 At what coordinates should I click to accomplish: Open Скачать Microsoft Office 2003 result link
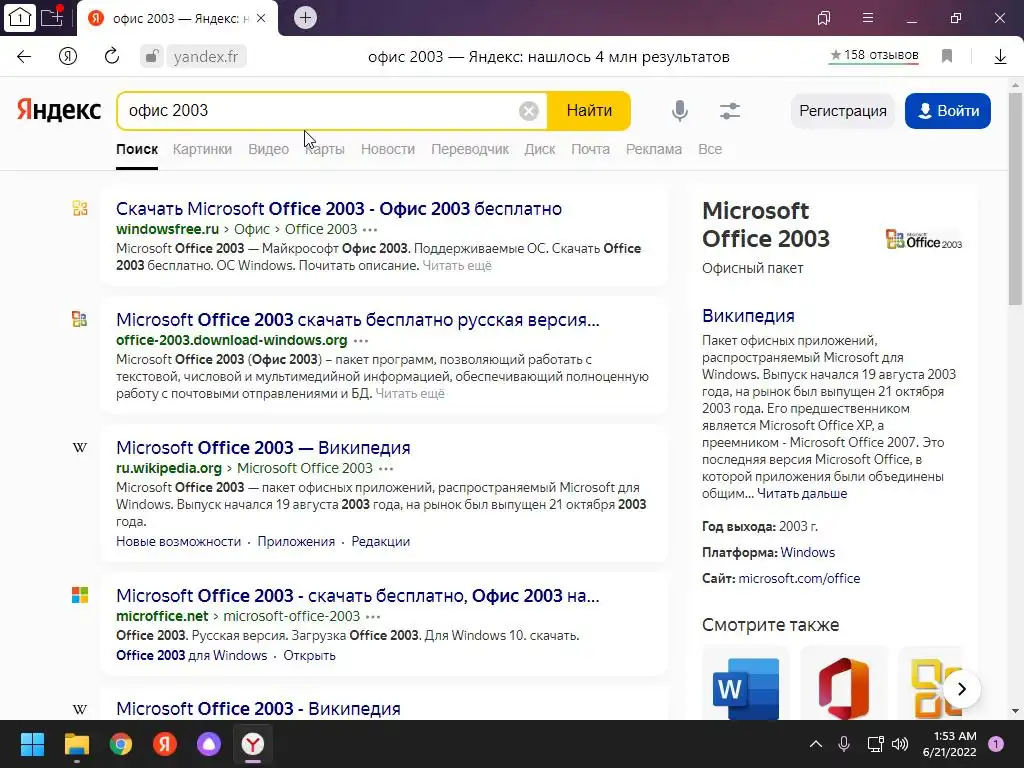(x=339, y=208)
